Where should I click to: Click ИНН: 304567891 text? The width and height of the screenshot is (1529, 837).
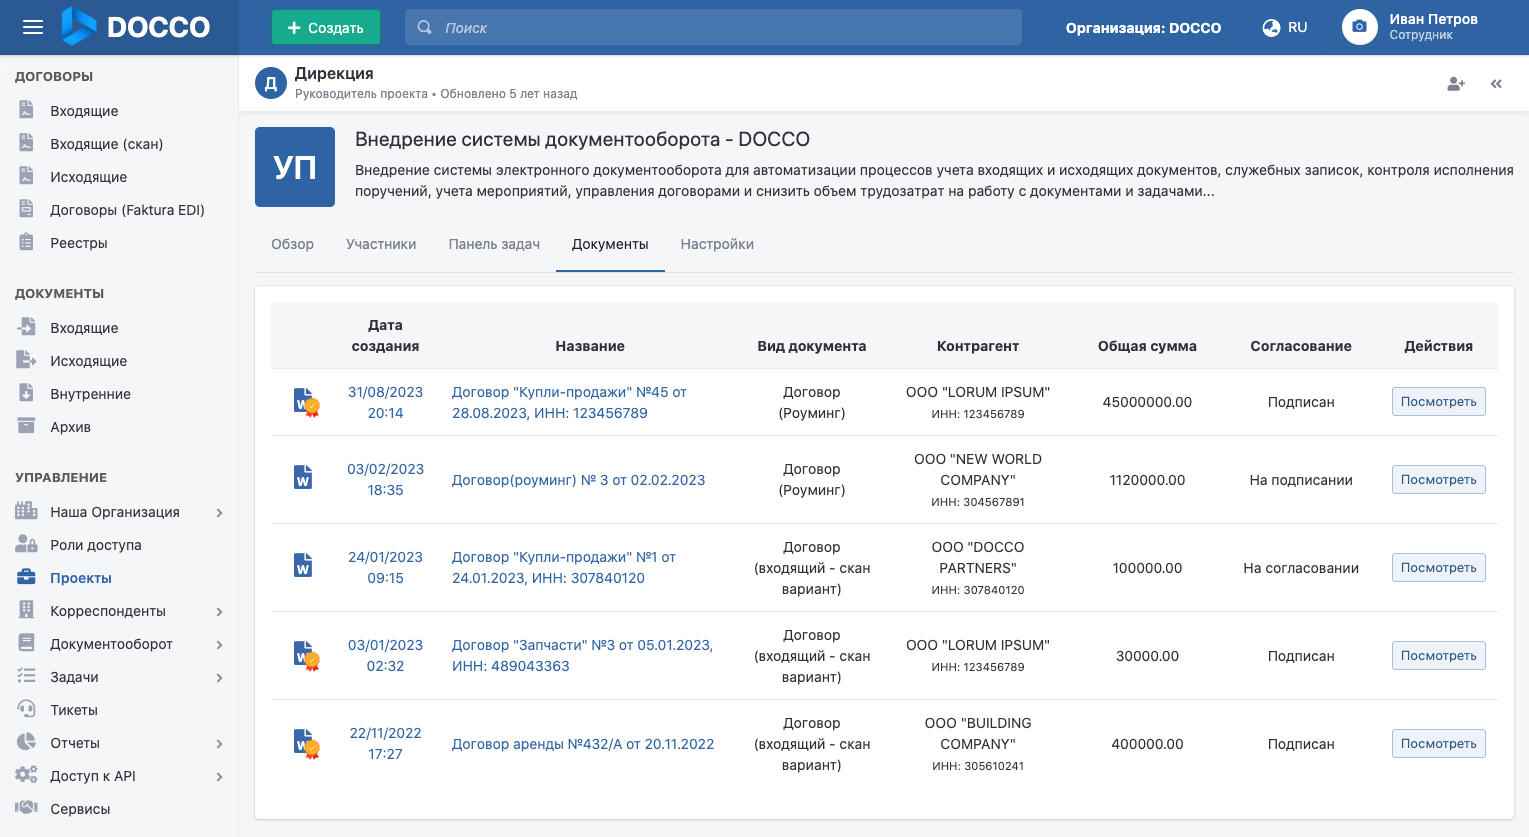(x=978, y=502)
